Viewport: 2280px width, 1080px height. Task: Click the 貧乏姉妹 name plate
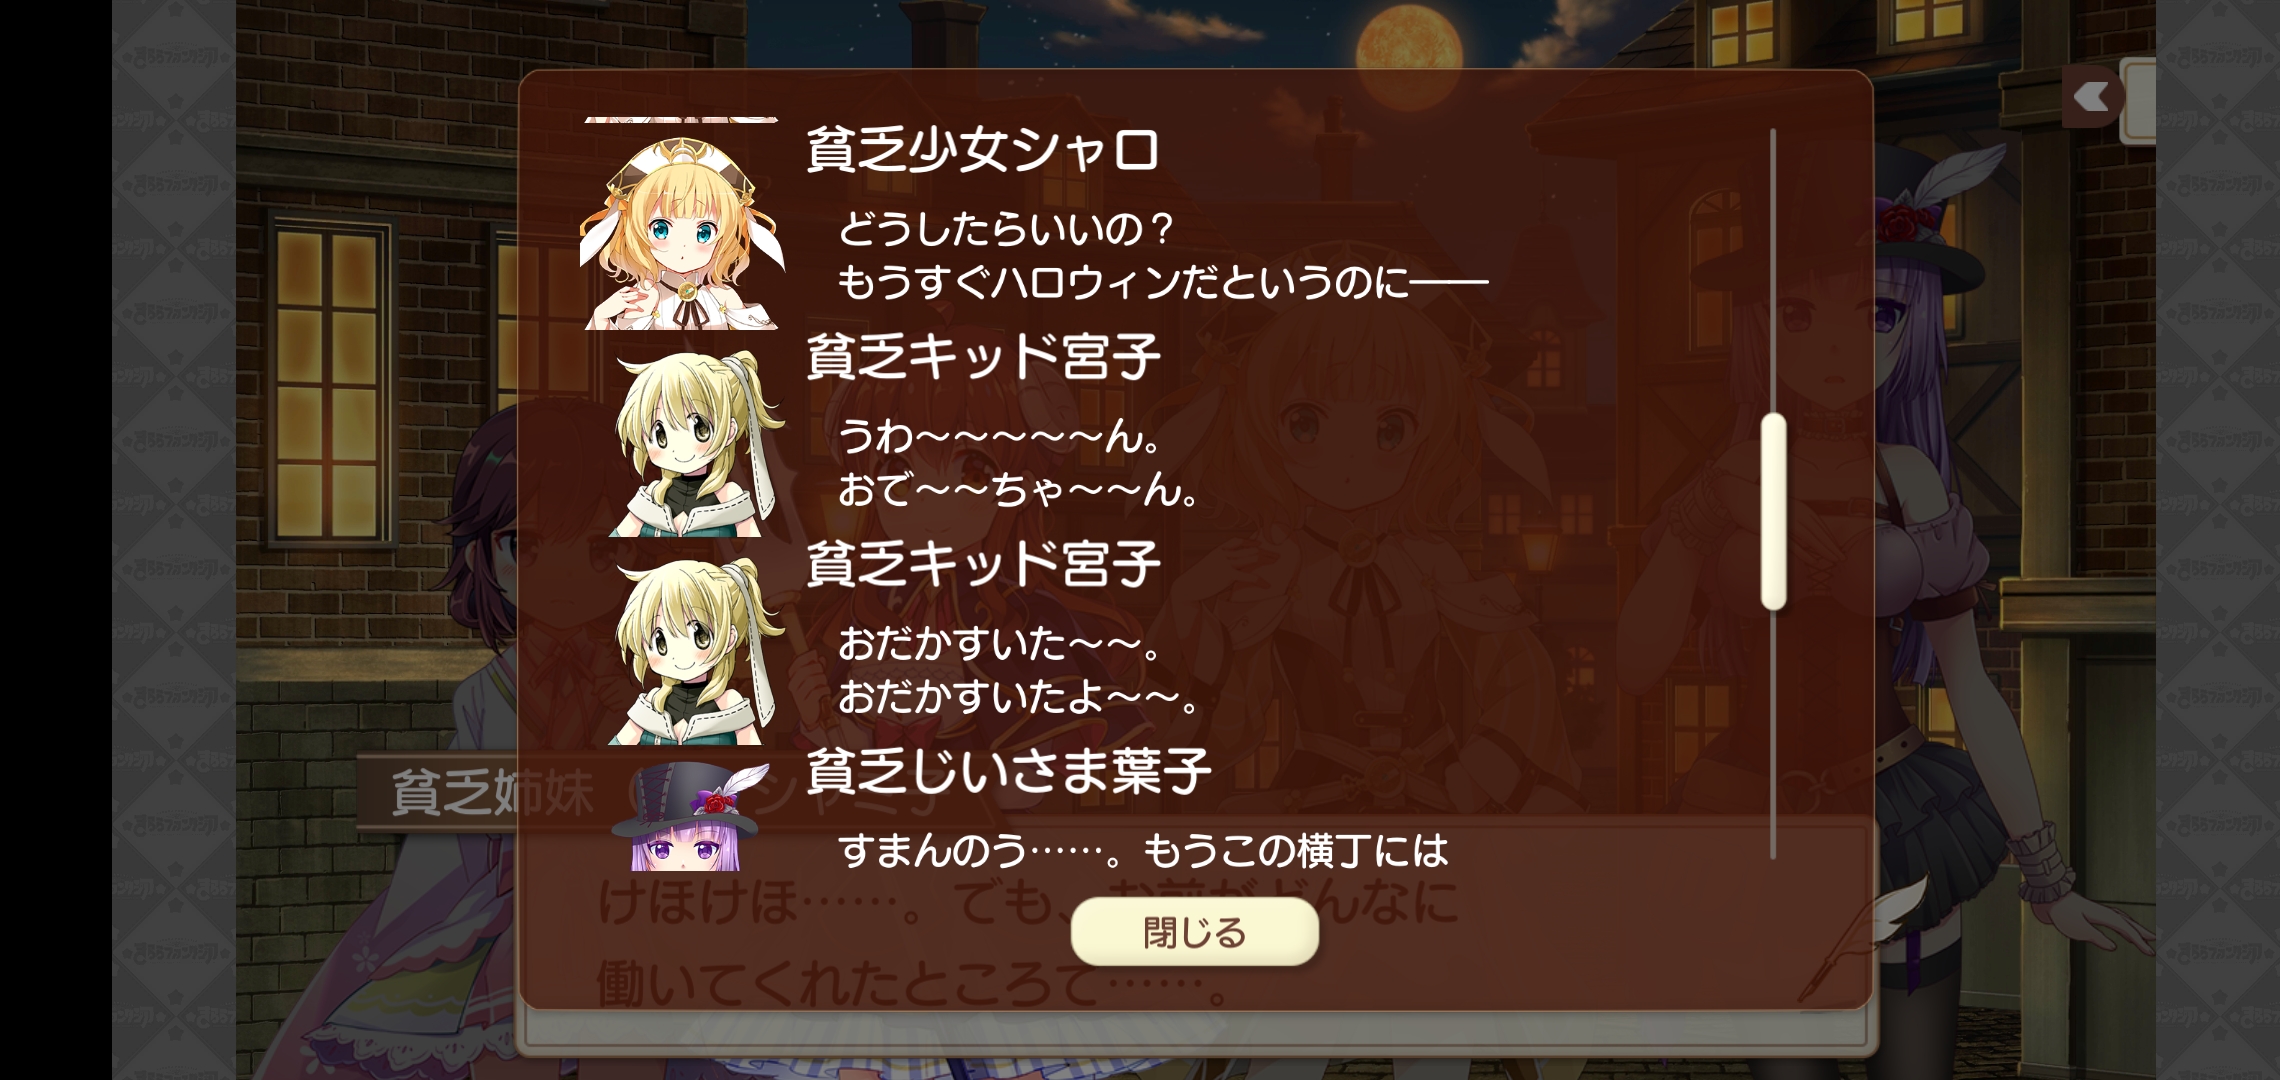(x=492, y=793)
